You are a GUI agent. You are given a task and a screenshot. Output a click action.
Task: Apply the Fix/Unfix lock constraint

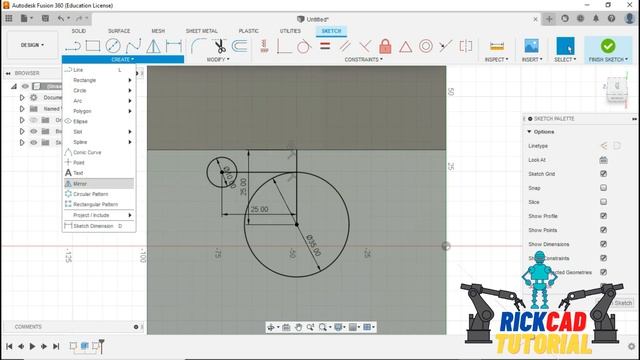point(385,46)
